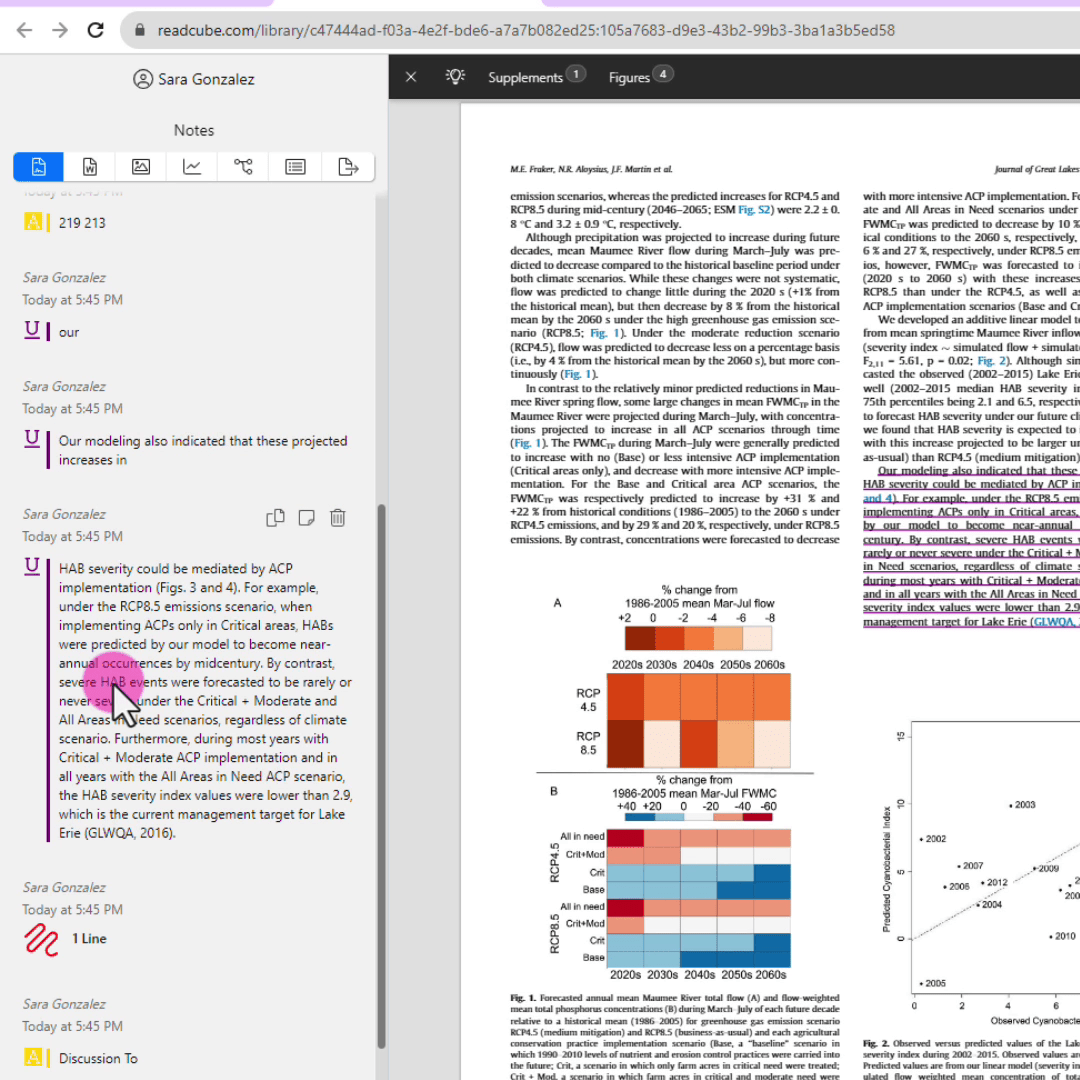Switch to the images tab in Notes
Viewport: 1080px width, 1080px height.
click(x=141, y=167)
